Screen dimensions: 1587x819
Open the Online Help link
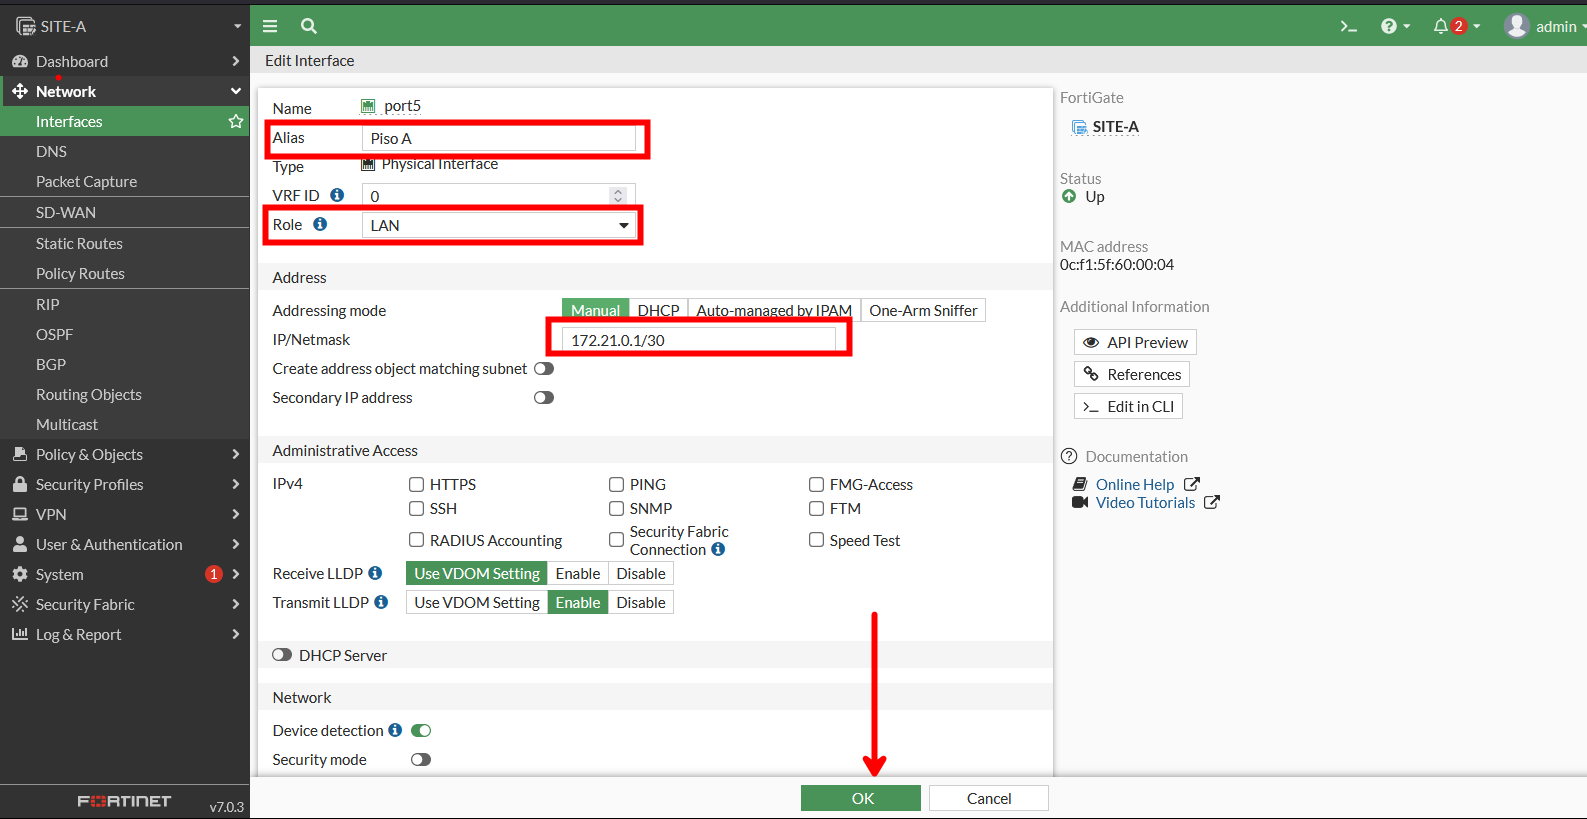(x=1135, y=484)
